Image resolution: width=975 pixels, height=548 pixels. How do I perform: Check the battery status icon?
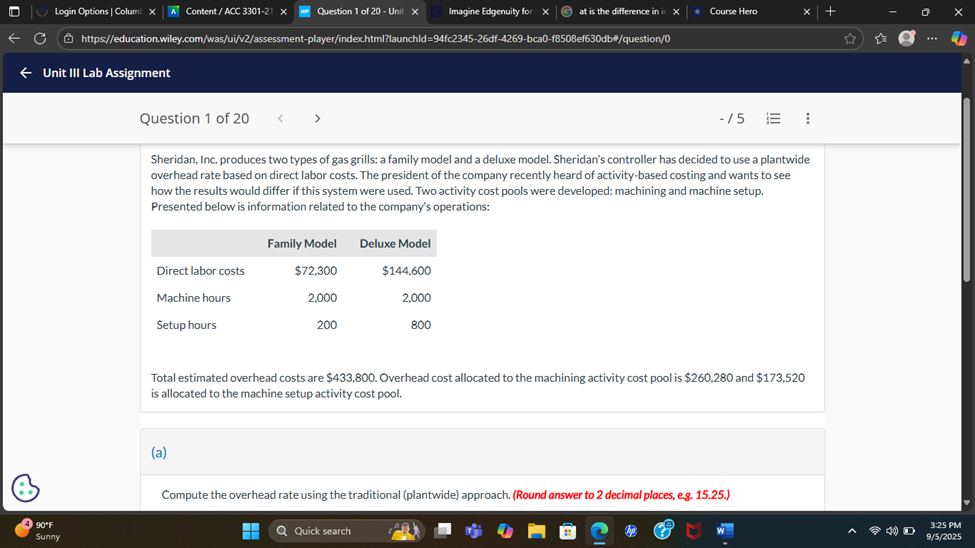tap(909, 531)
